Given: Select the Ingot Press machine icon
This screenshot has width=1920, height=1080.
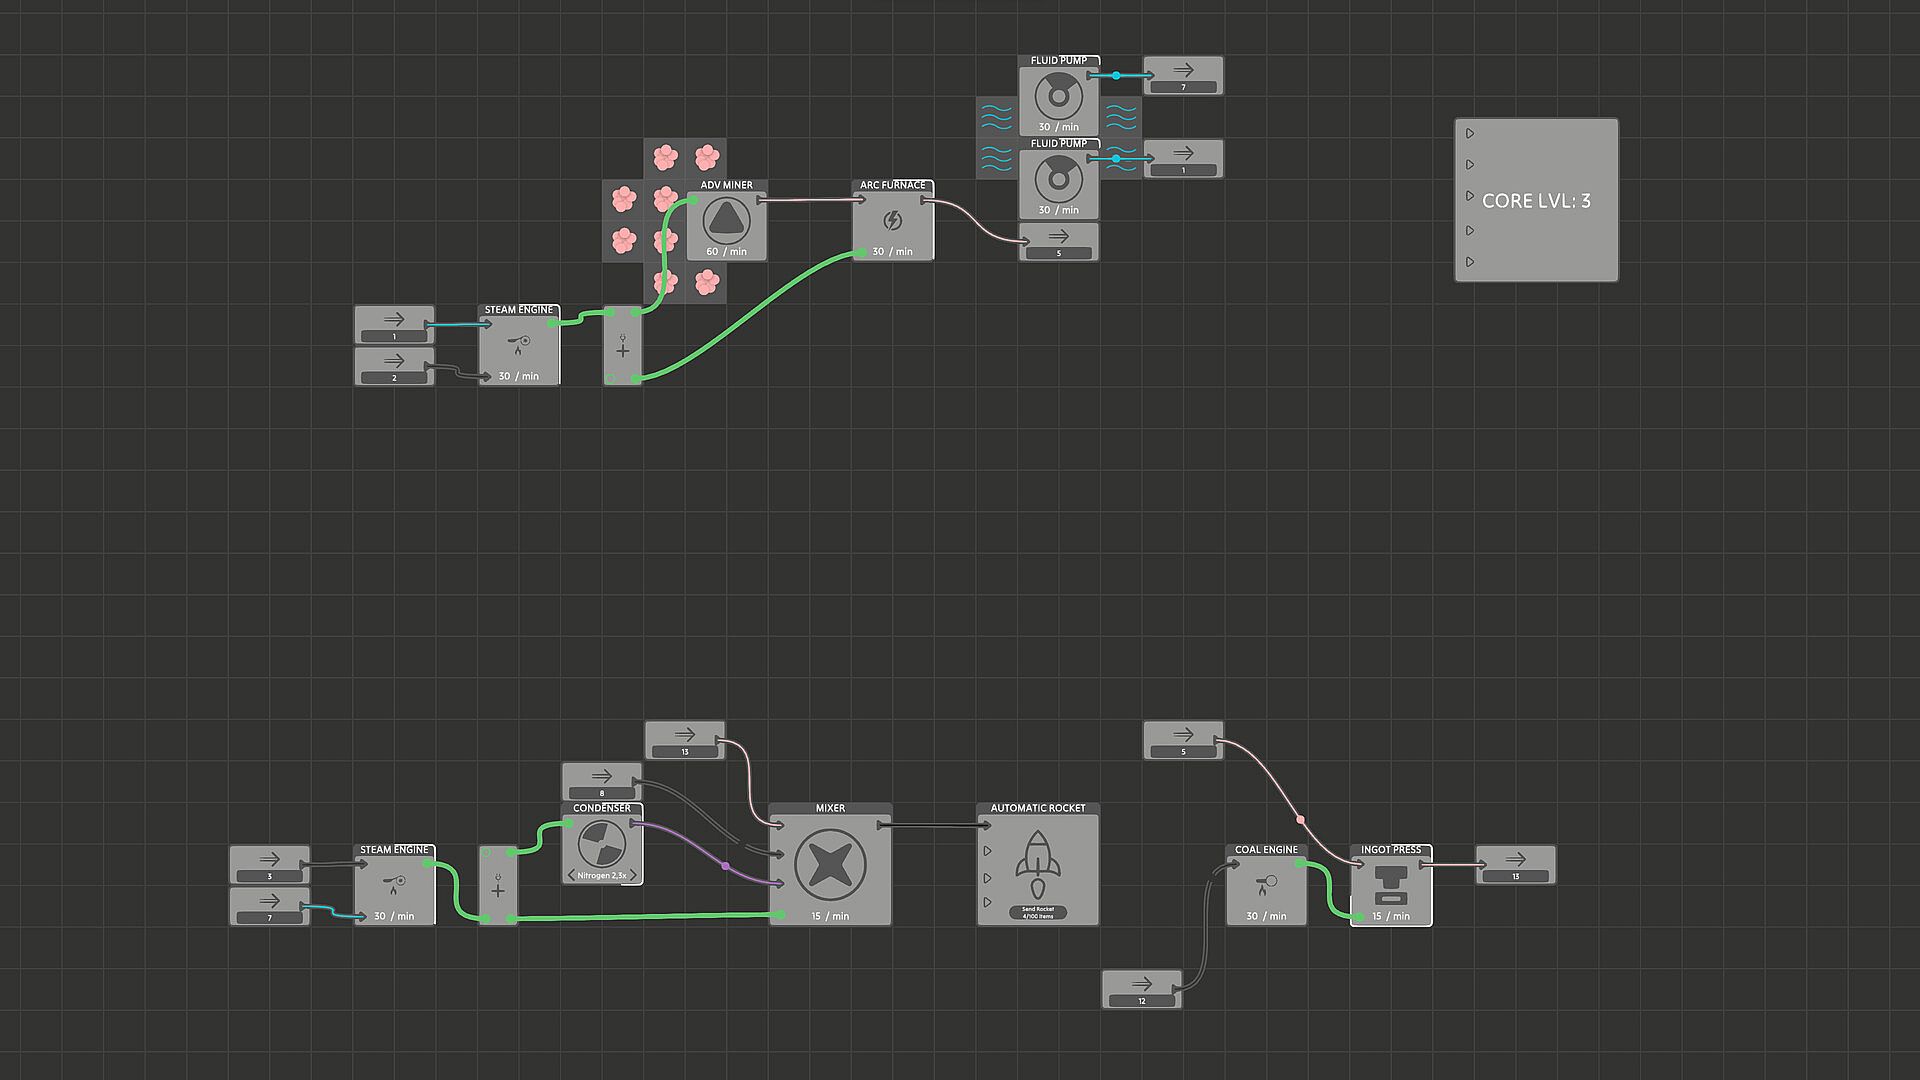Looking at the screenshot, I should 1390,884.
